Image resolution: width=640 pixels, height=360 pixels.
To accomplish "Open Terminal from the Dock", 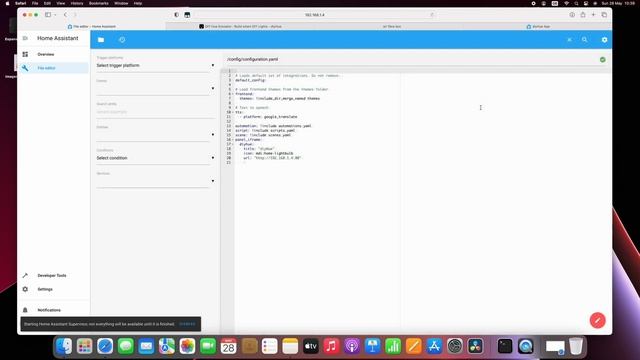I will pyautogui.click(x=505, y=347).
